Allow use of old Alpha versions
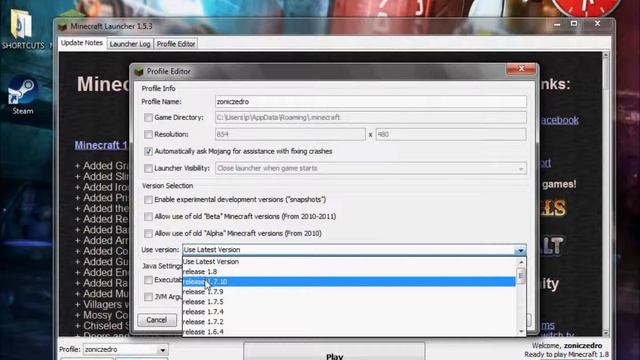 coord(148,233)
